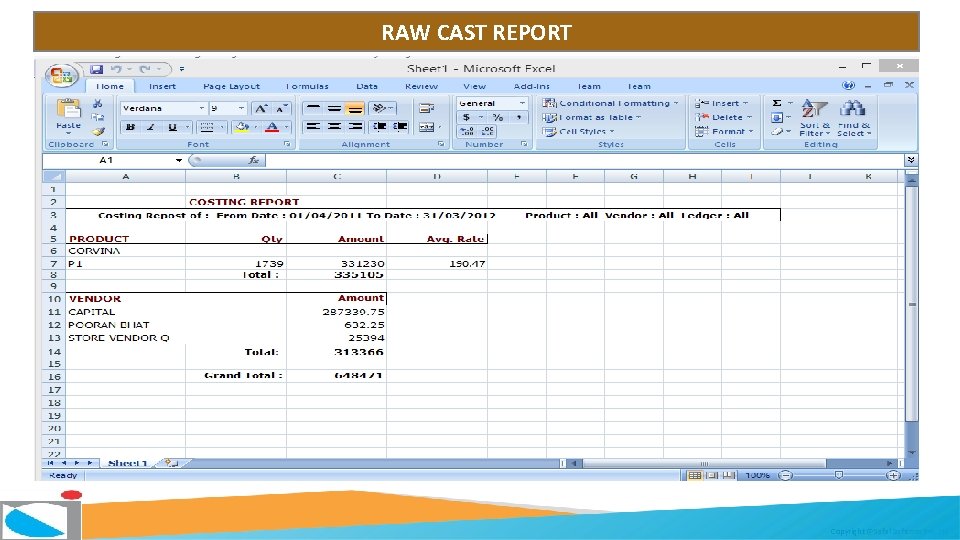Toggle Bold formatting
The image size is (960, 540).
click(130, 127)
